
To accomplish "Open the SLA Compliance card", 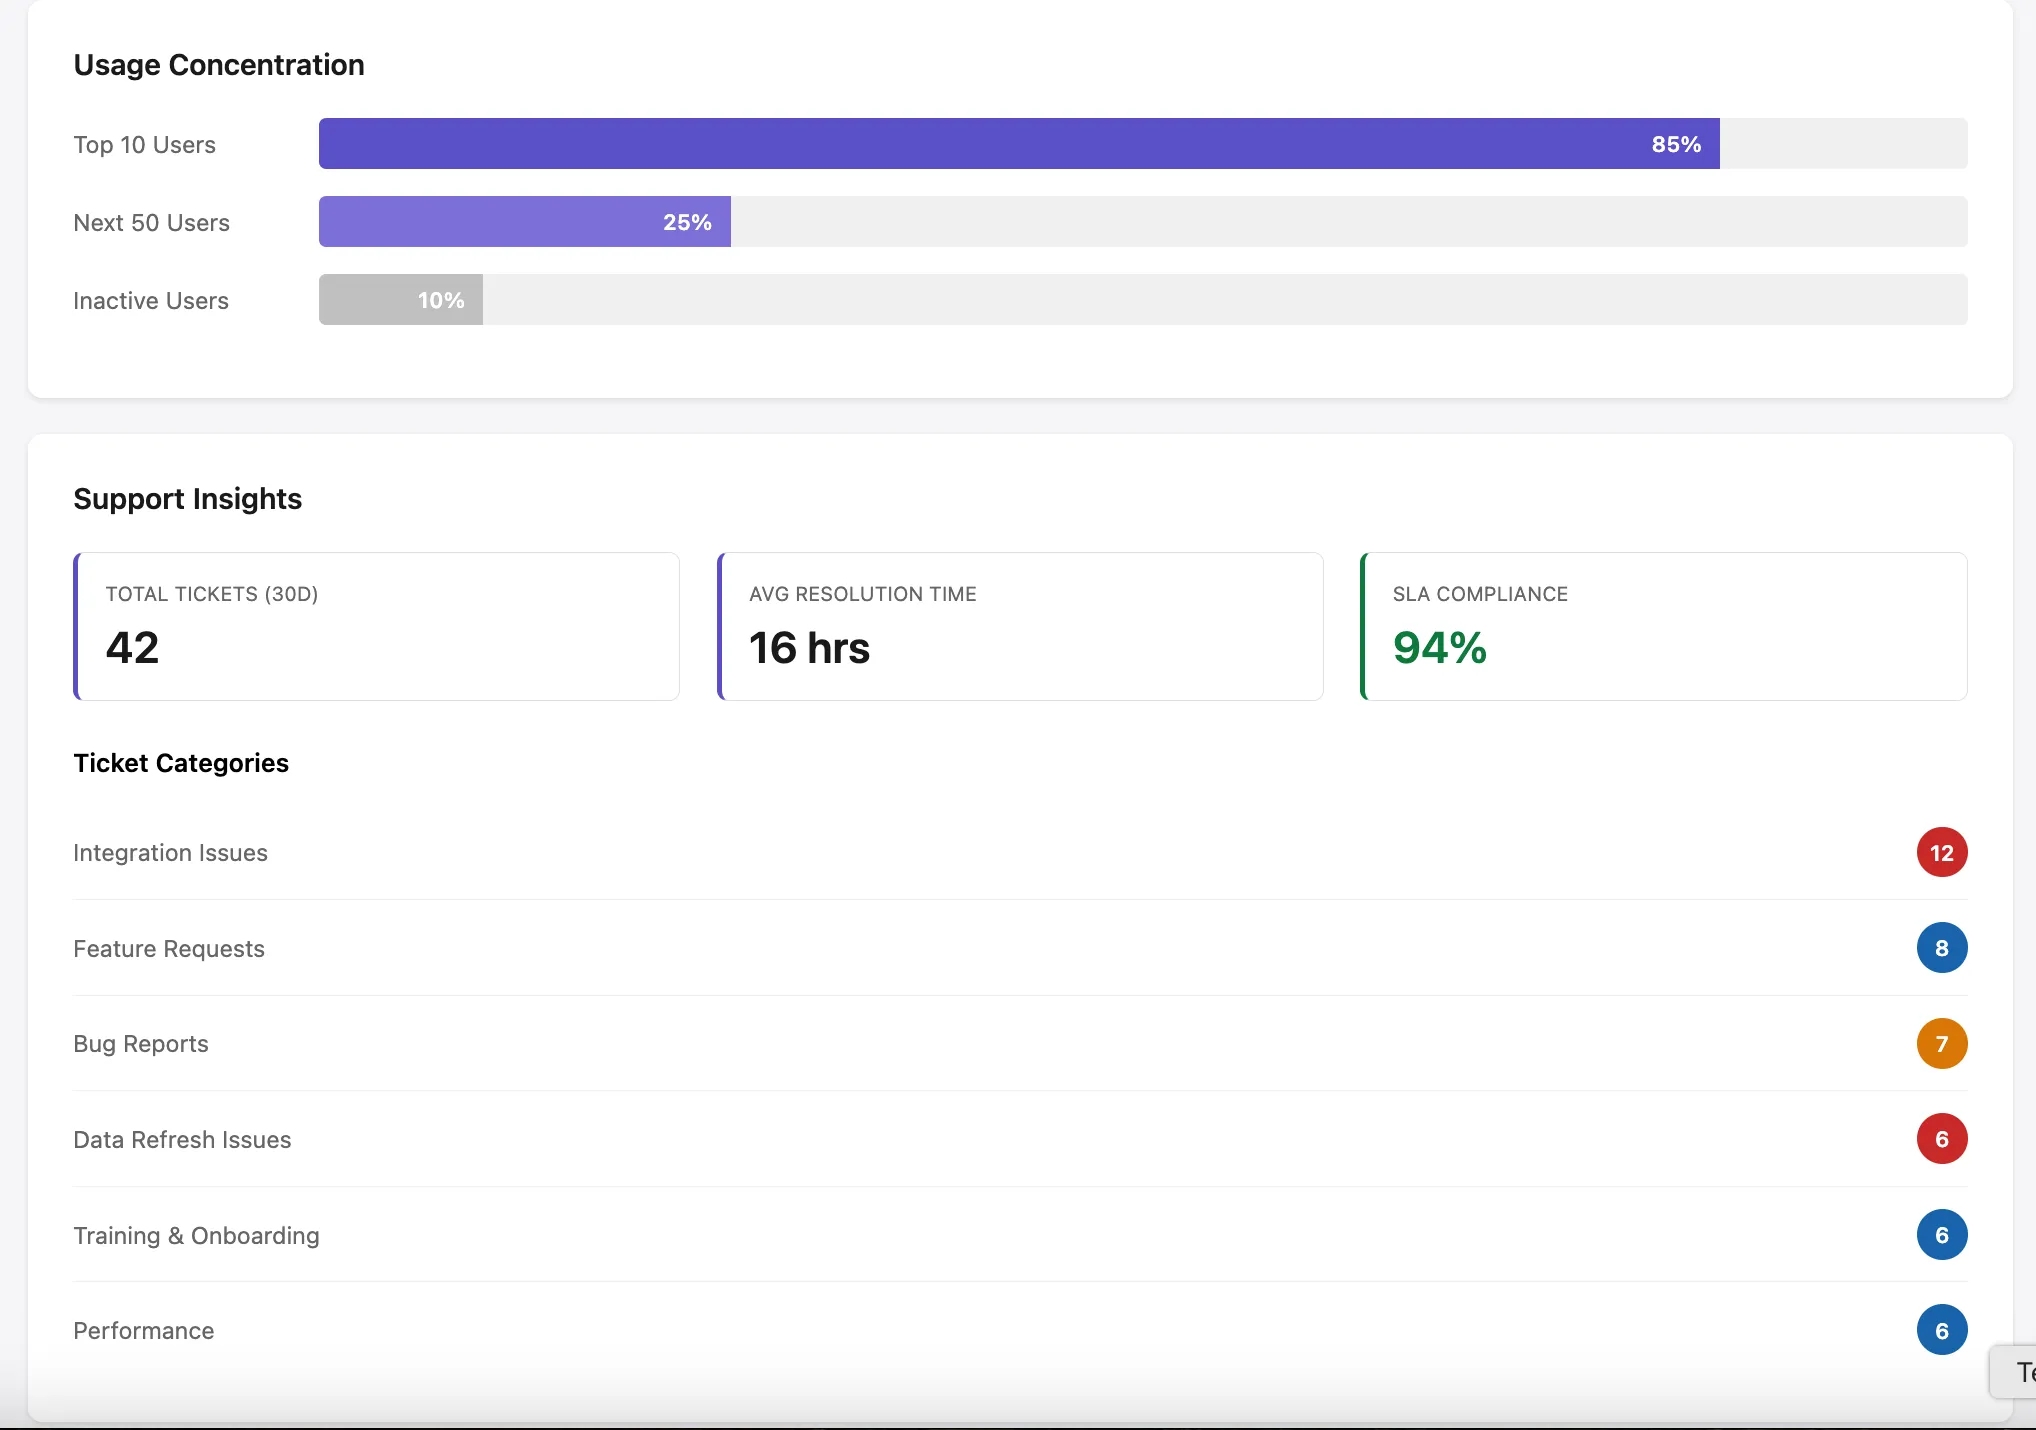I will pos(1664,627).
